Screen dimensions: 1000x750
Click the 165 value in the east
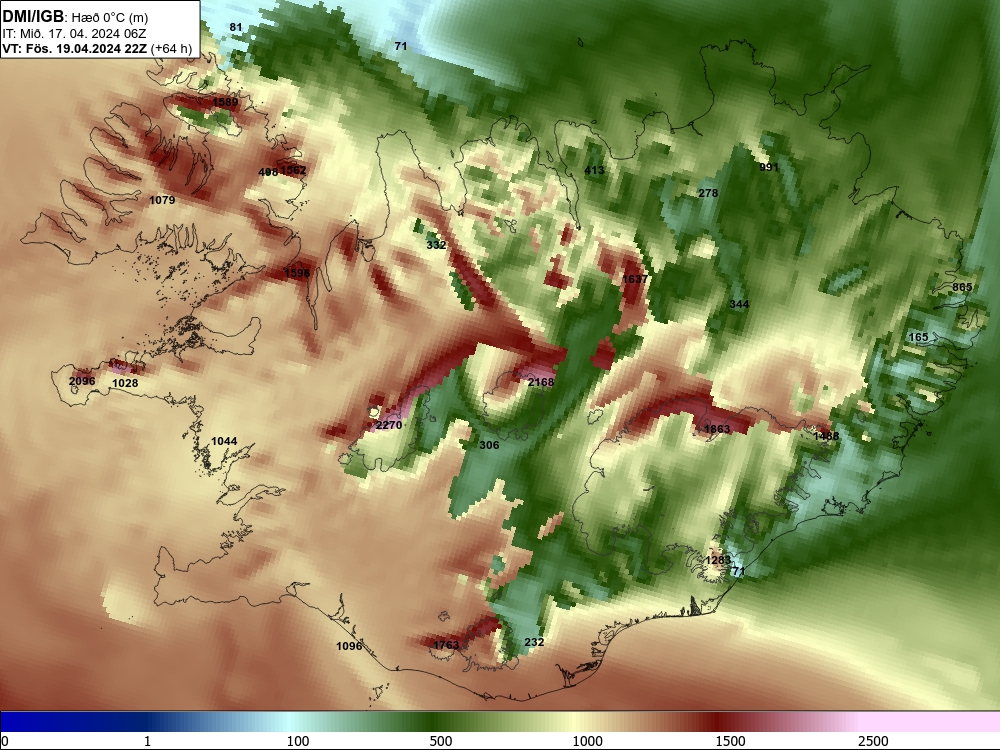coord(918,337)
